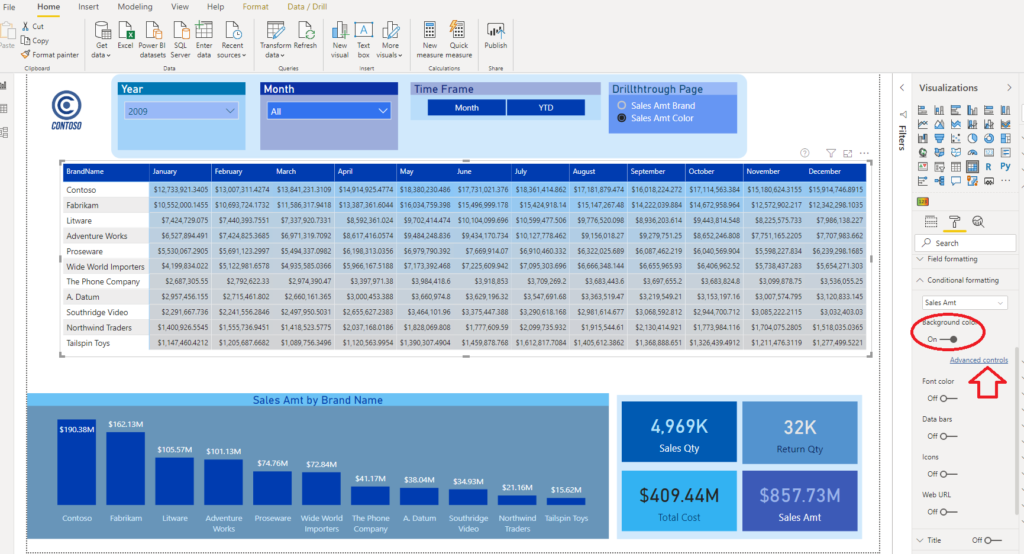Click the Excel data source icon

tap(125, 35)
